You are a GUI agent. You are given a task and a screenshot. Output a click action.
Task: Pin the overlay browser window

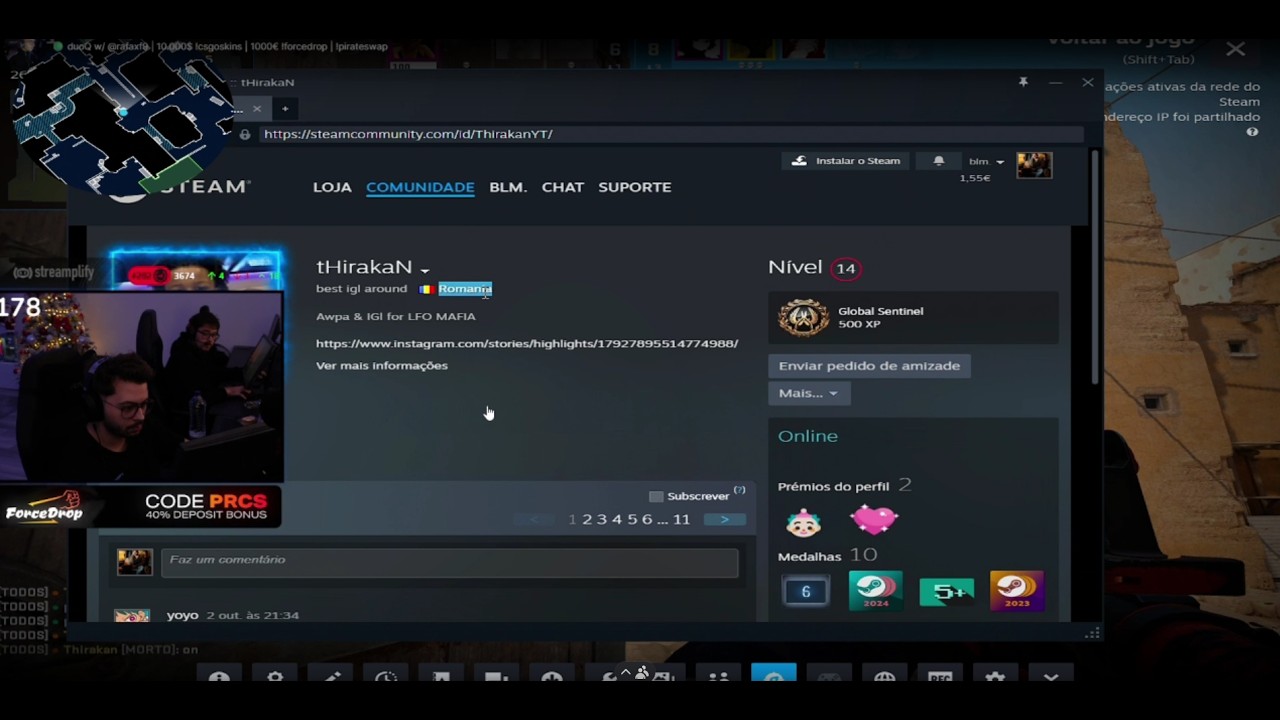pos(1023,82)
